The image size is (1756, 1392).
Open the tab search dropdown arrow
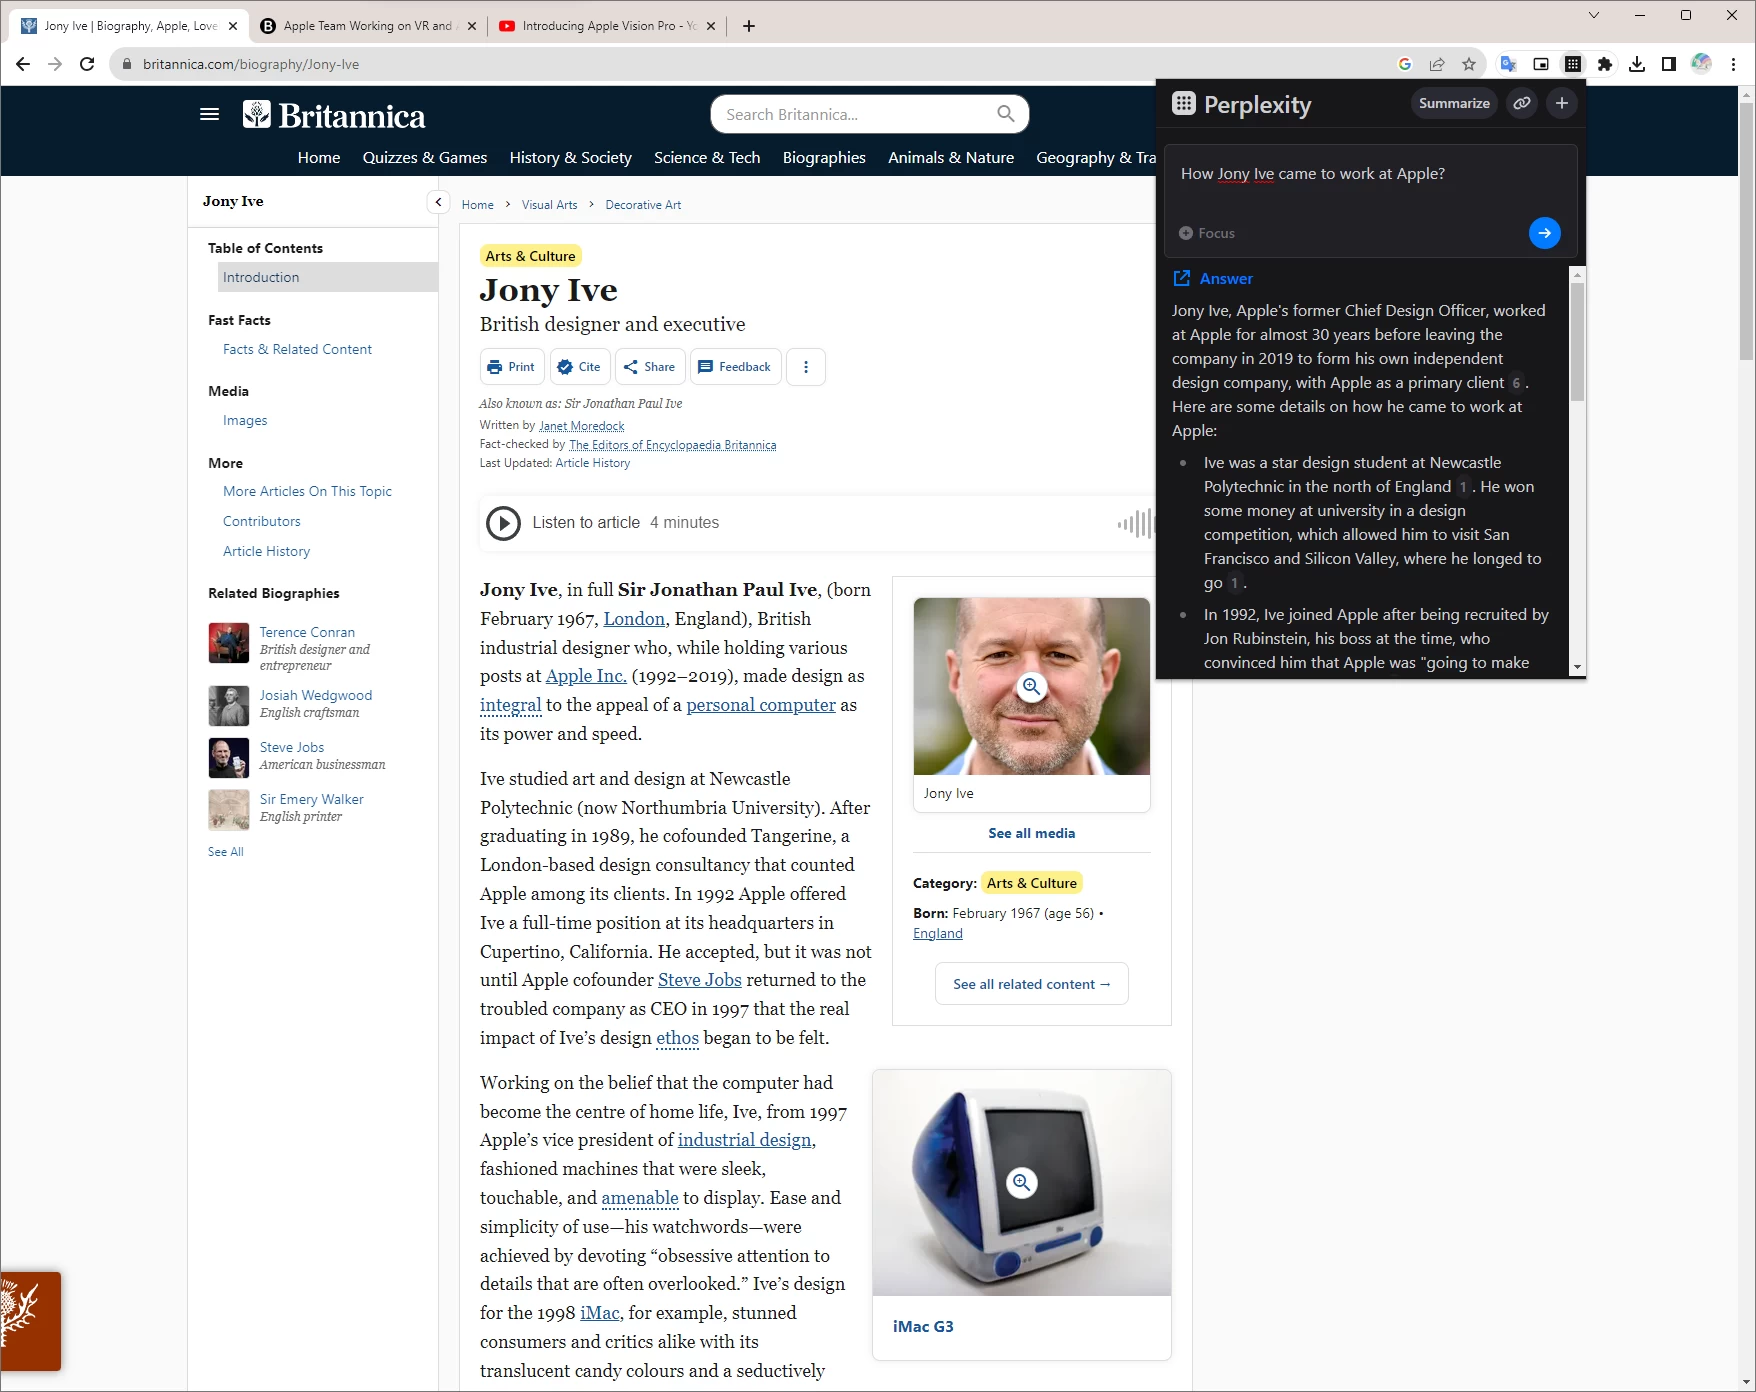(1594, 15)
